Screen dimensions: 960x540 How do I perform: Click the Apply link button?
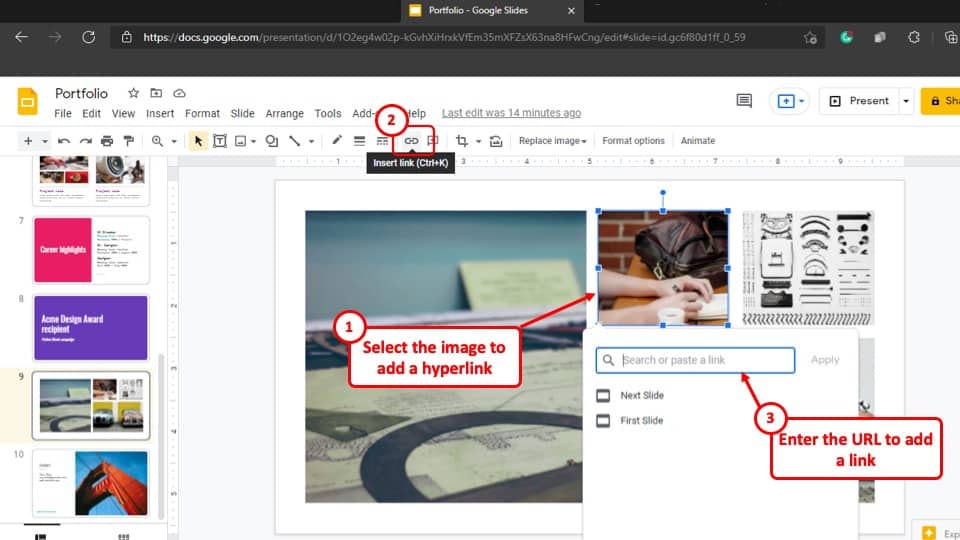[x=825, y=360]
